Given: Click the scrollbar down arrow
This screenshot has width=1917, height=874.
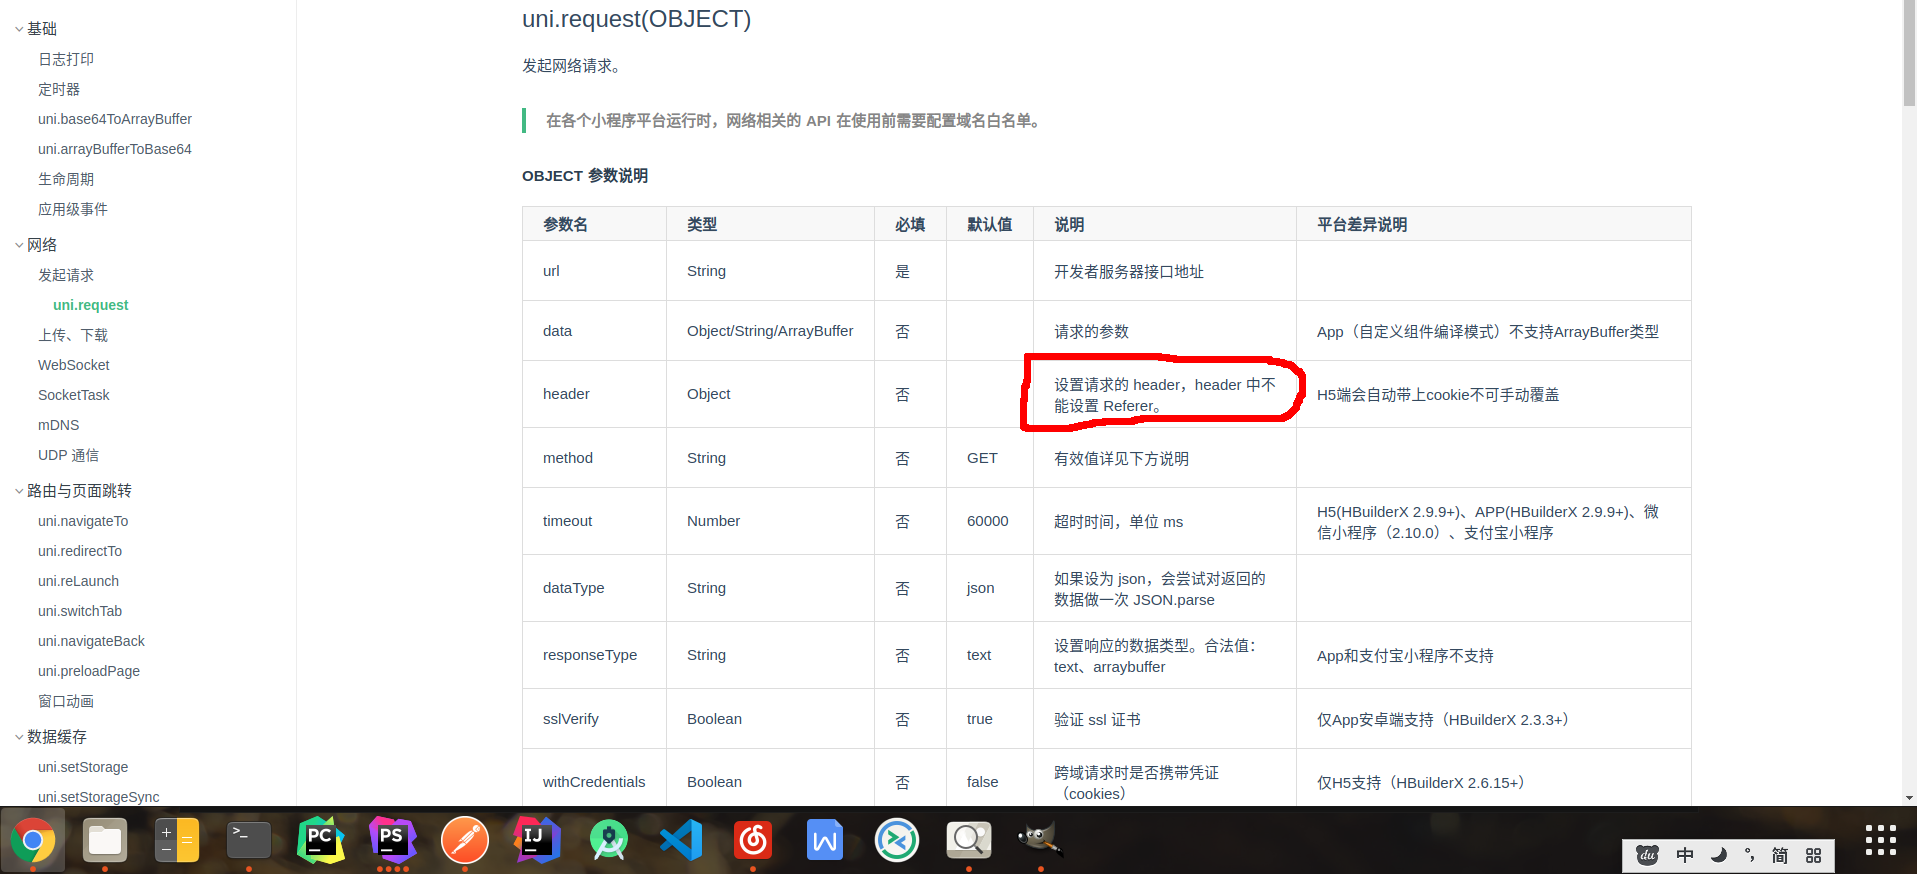Looking at the screenshot, I should [1909, 798].
